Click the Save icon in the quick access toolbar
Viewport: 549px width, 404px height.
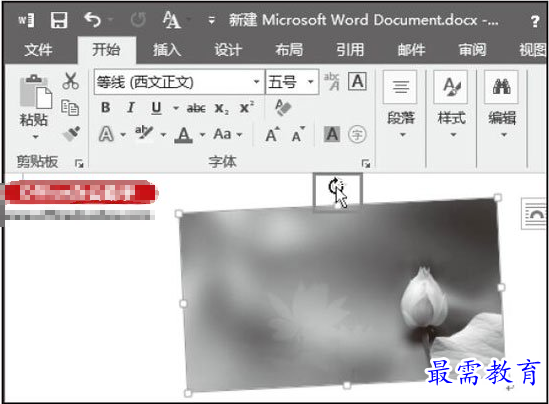(59, 20)
